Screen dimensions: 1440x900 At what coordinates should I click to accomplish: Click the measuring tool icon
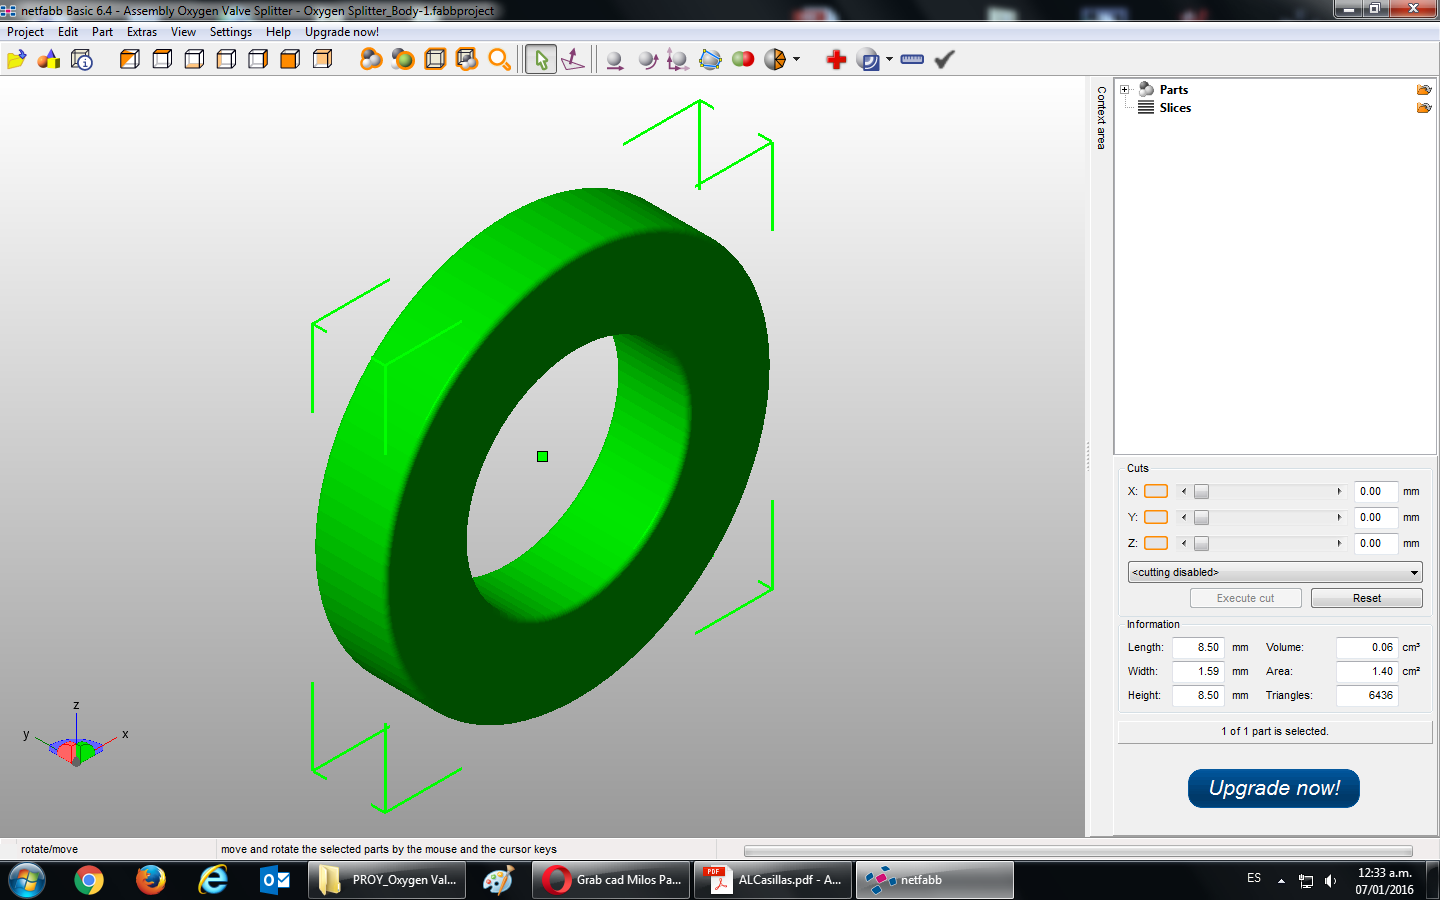pyautogui.click(x=868, y=60)
